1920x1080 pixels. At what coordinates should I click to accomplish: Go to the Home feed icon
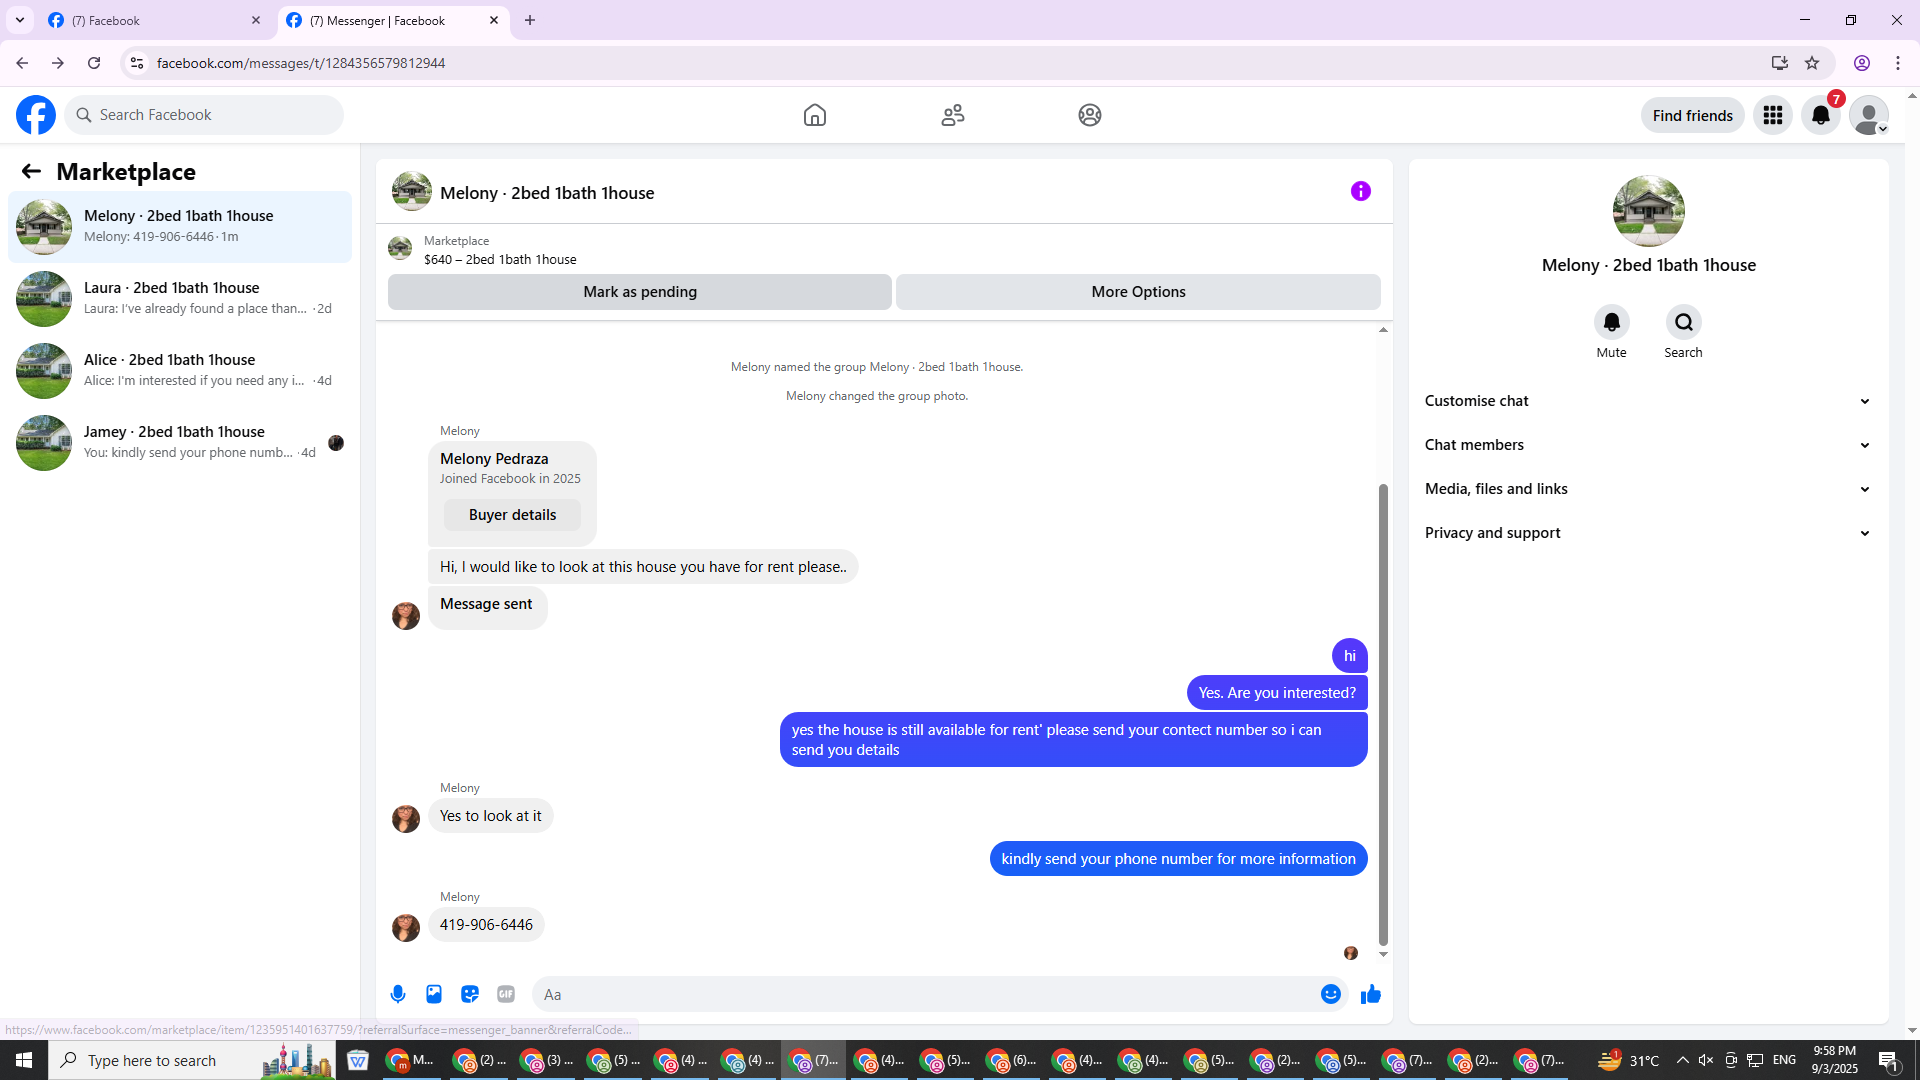coord(815,115)
